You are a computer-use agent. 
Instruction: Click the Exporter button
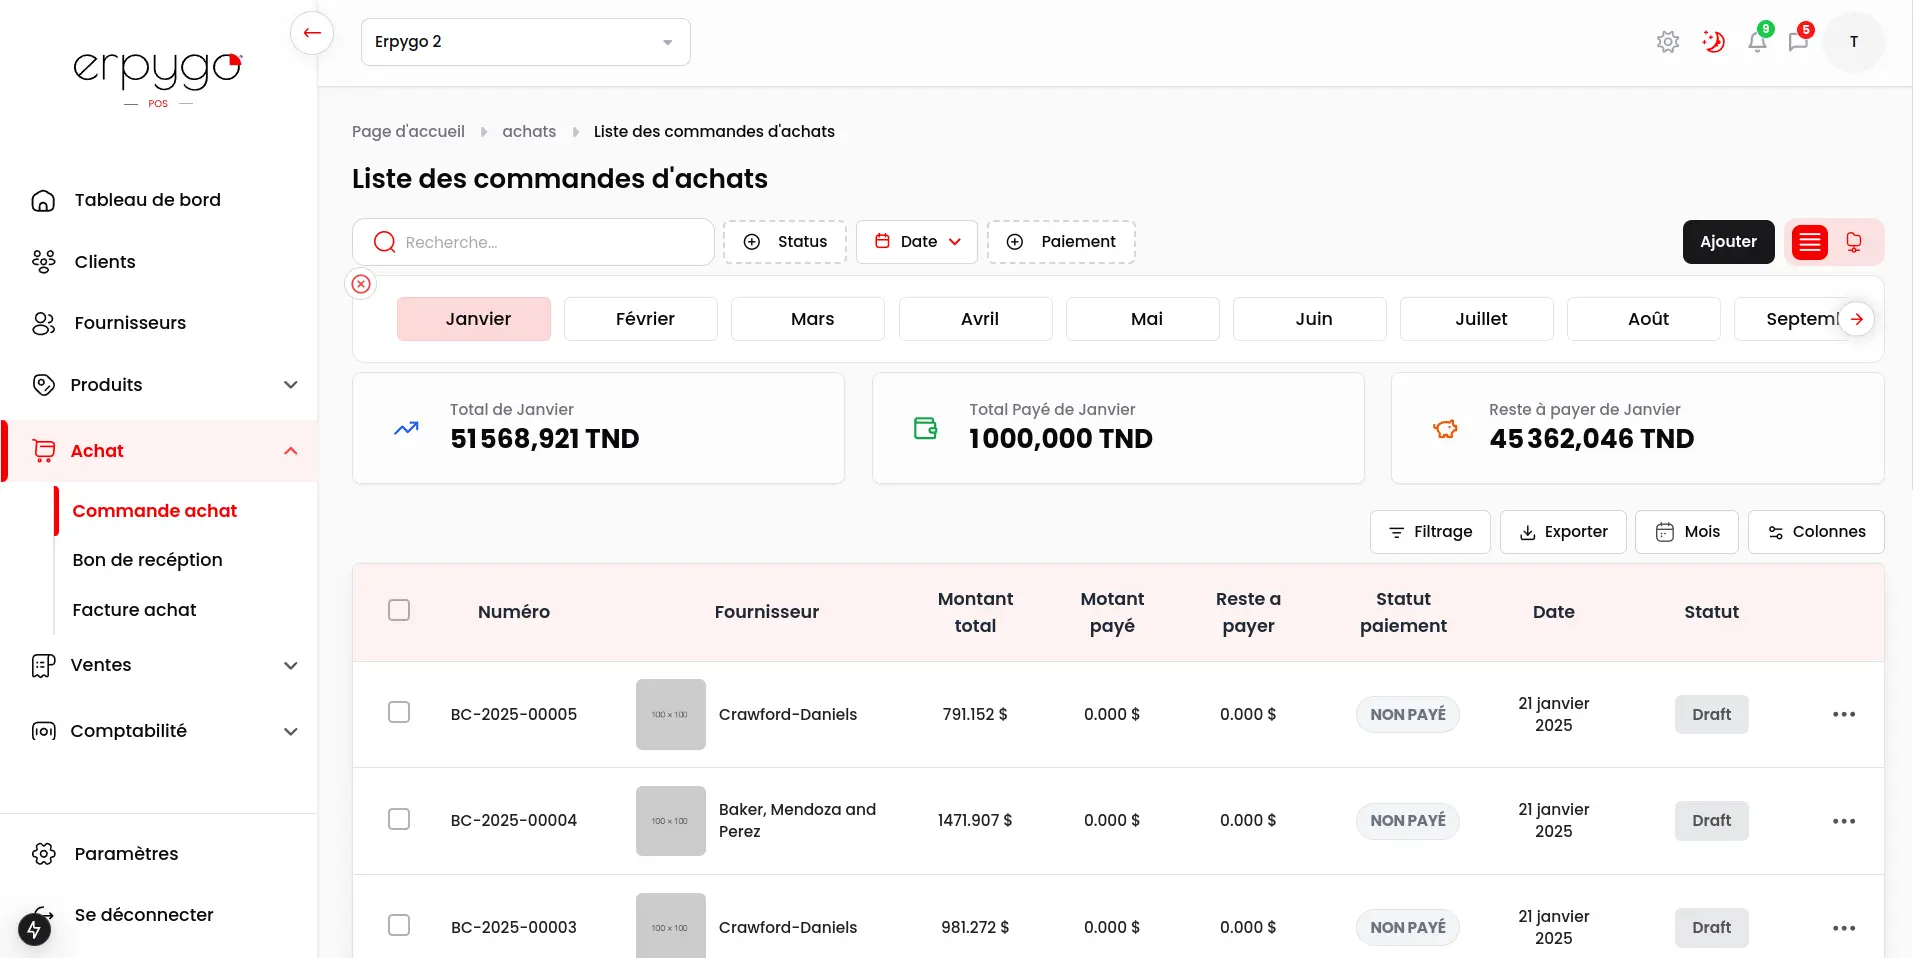[1562, 532]
